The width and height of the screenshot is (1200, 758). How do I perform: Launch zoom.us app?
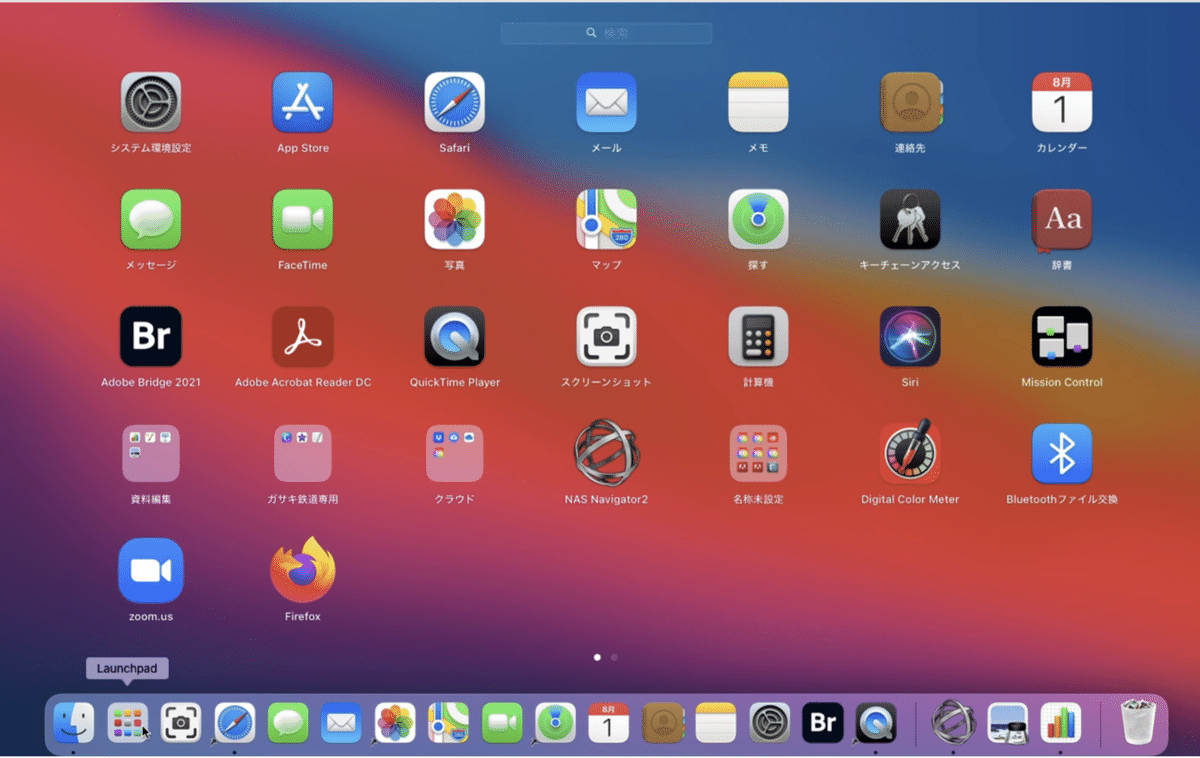point(151,570)
